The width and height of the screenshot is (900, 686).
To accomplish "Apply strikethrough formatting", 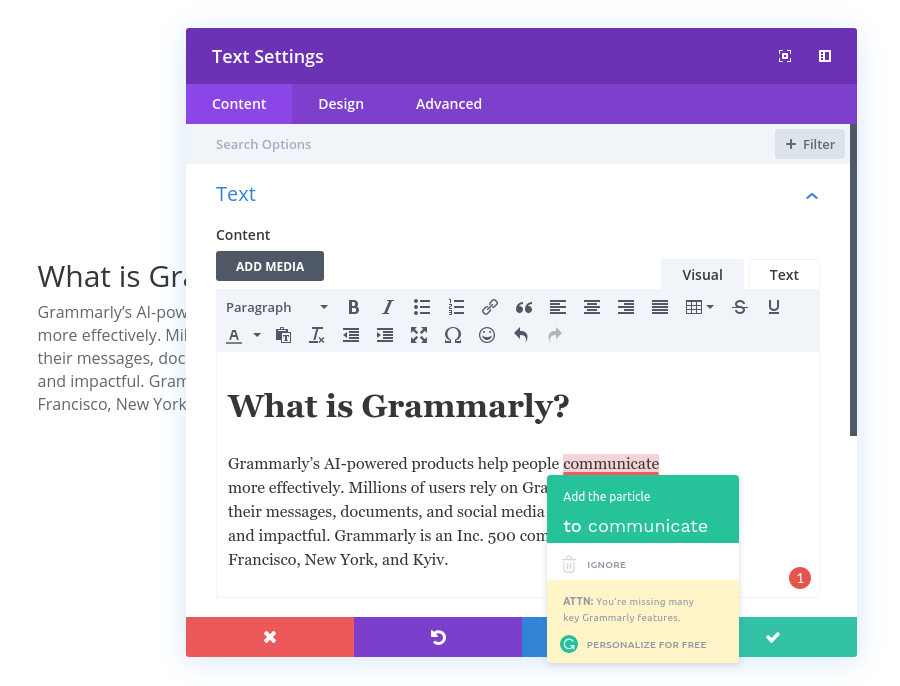I will 740,307.
